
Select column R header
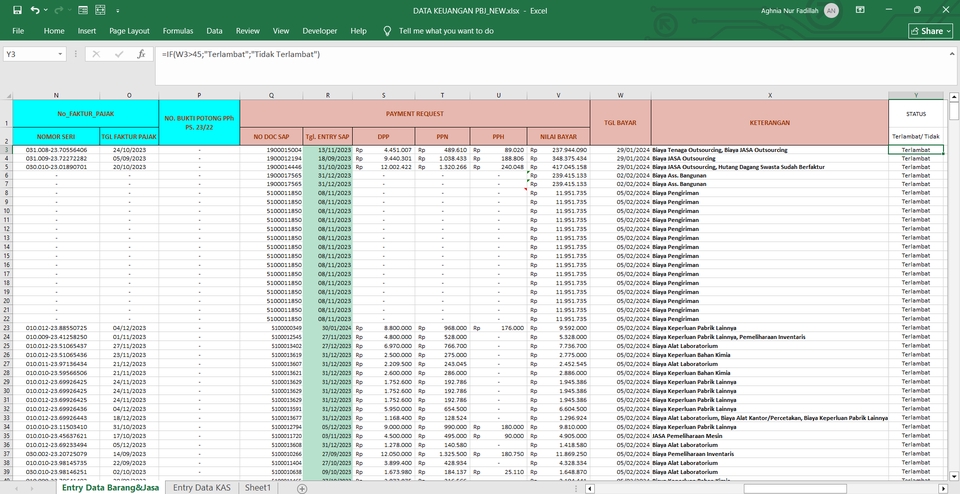(328, 95)
